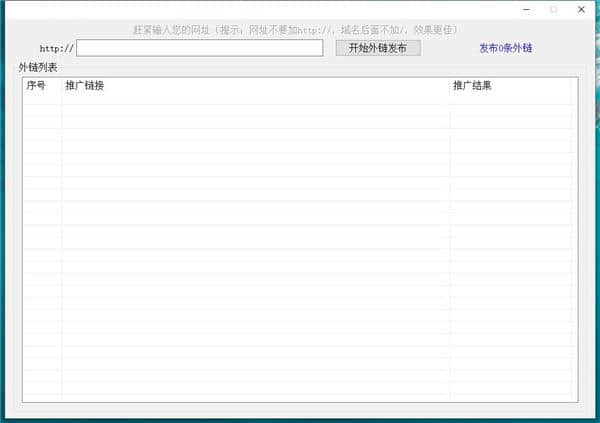
Task: Close the external link publisher window
Action: click(x=581, y=9)
